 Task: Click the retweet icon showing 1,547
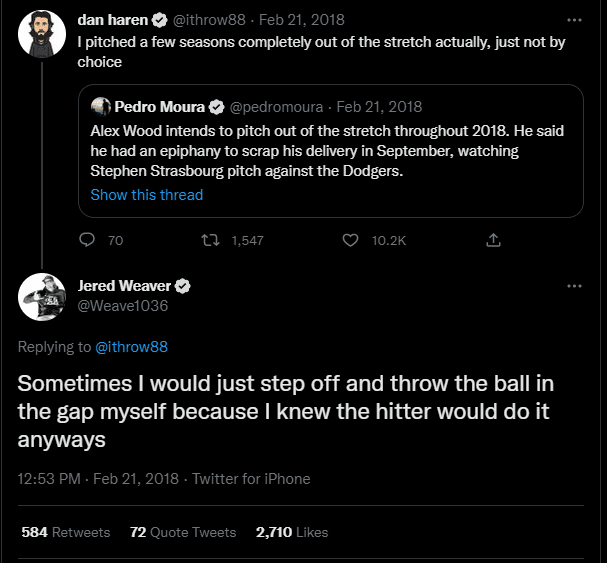211,240
